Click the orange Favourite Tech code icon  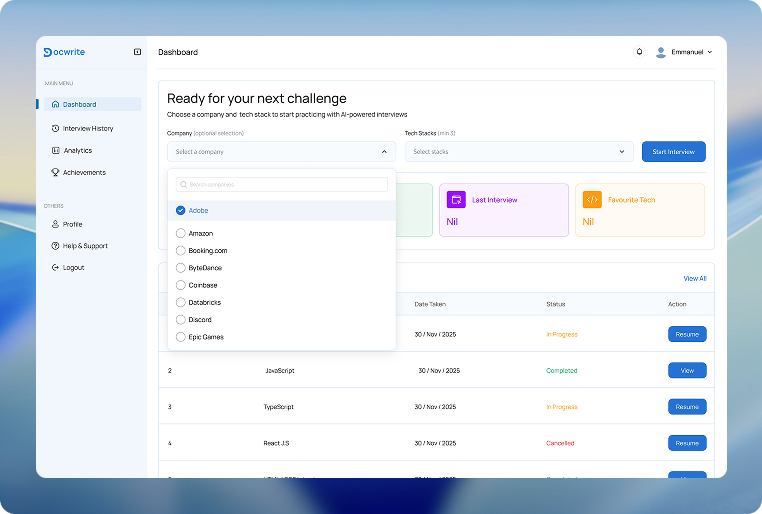[x=592, y=200]
